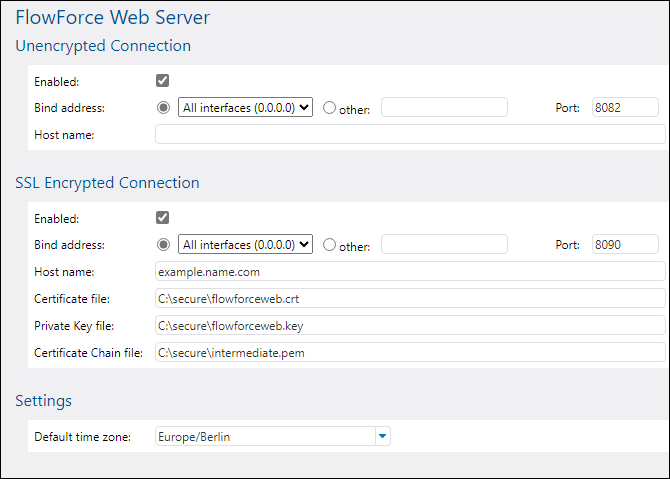The width and height of the screenshot is (670, 479).
Task: Click the SSL Host name field example.name.com
Action: pyautogui.click(x=410, y=271)
